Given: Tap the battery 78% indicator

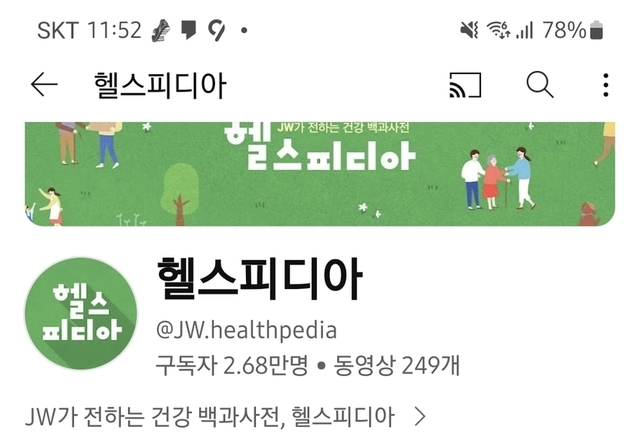Looking at the screenshot, I should (x=573, y=30).
